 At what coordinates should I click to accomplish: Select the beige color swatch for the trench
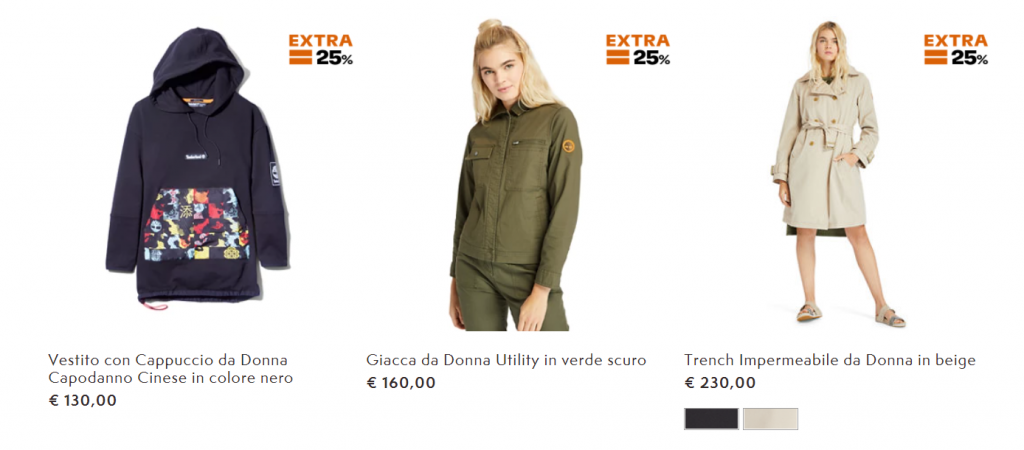771,419
